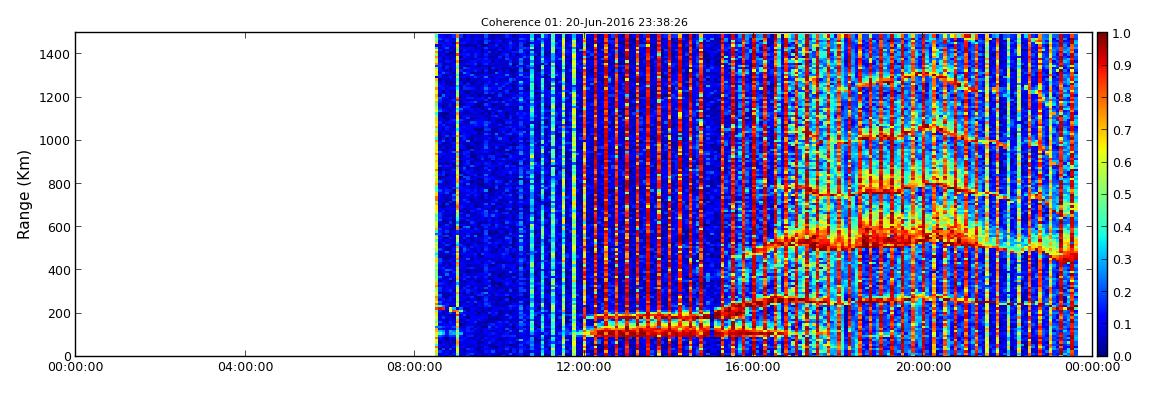Click the x-axis time label 20:00:00
Image resolution: width=1150 pixels, height=407 pixels.
(x=923, y=367)
